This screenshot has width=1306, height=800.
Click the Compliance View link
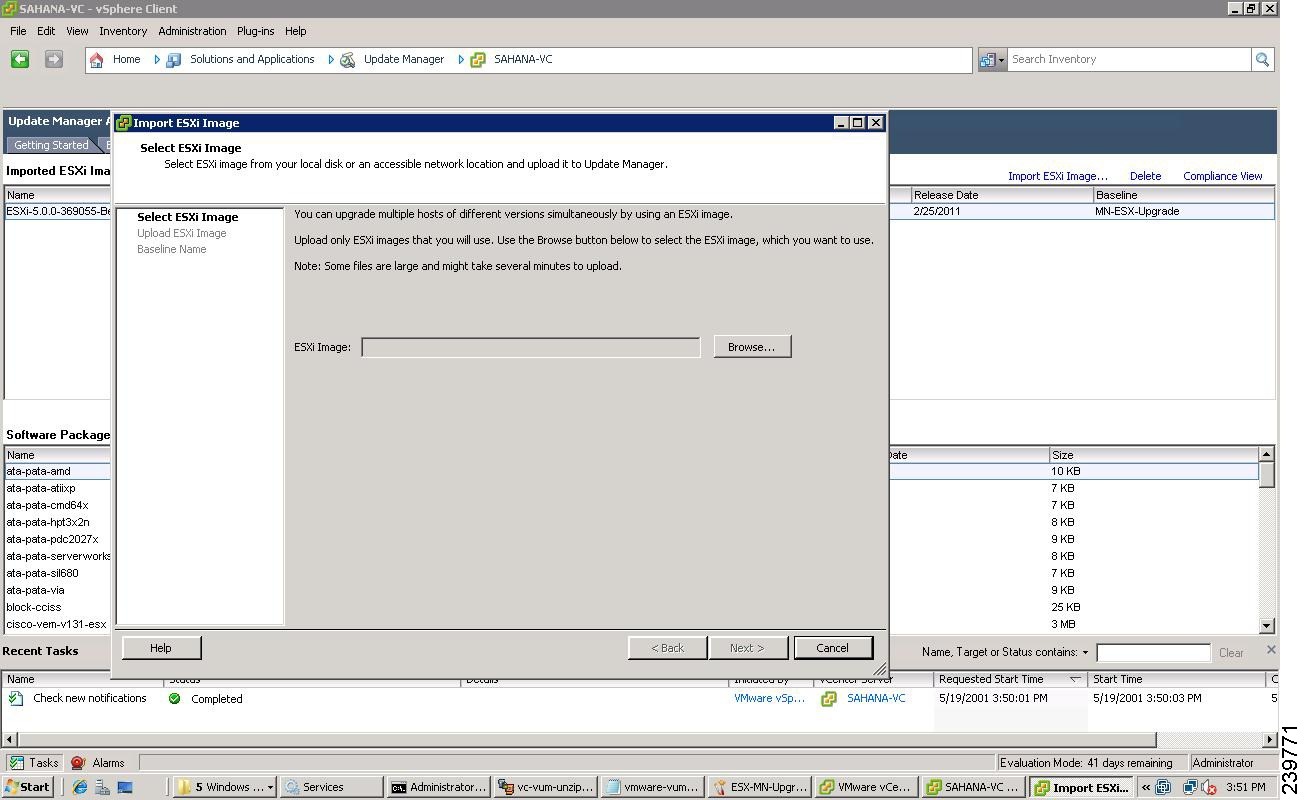pyautogui.click(x=1222, y=176)
